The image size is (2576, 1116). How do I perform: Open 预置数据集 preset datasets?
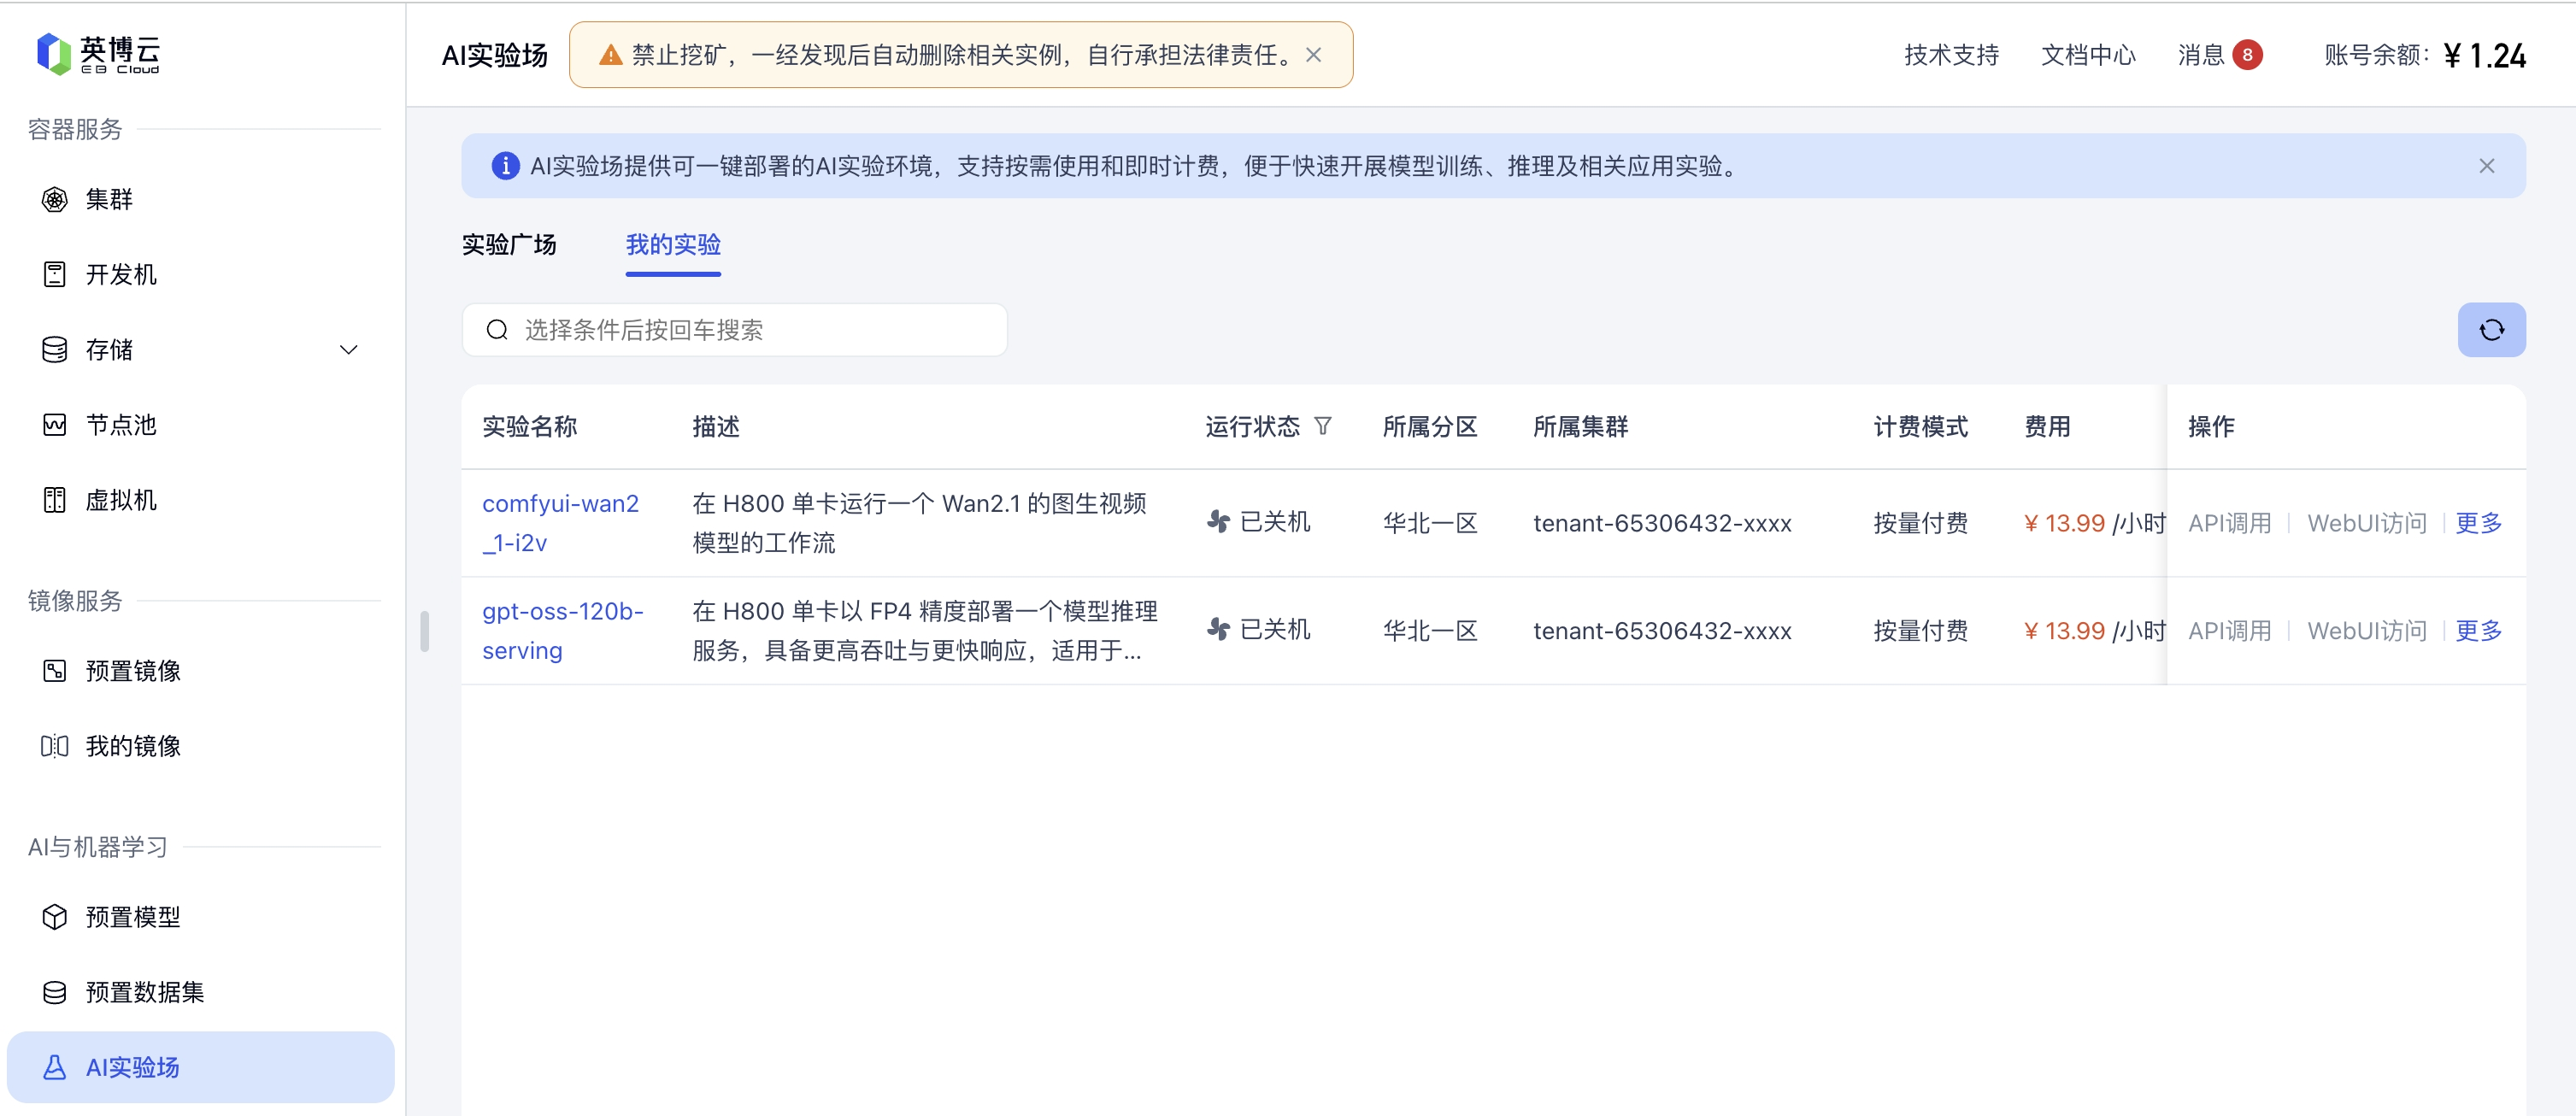tap(144, 991)
